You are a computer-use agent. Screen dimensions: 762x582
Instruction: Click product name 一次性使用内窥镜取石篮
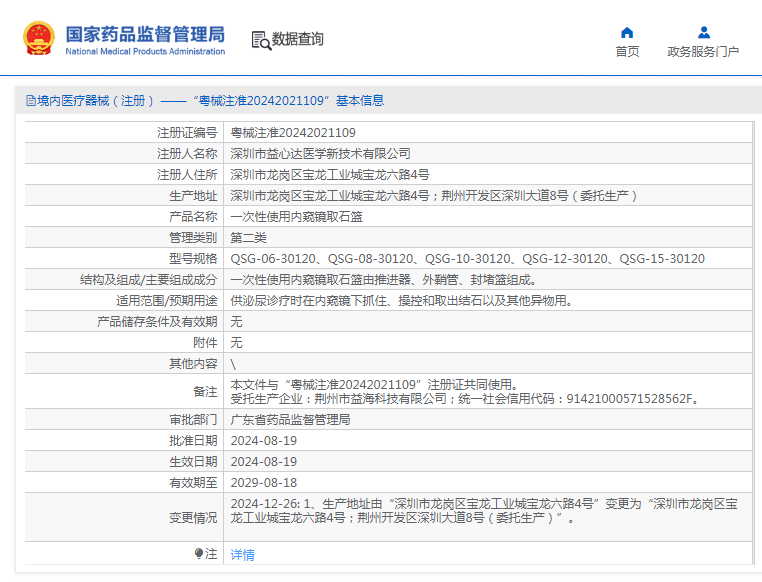[296, 217]
